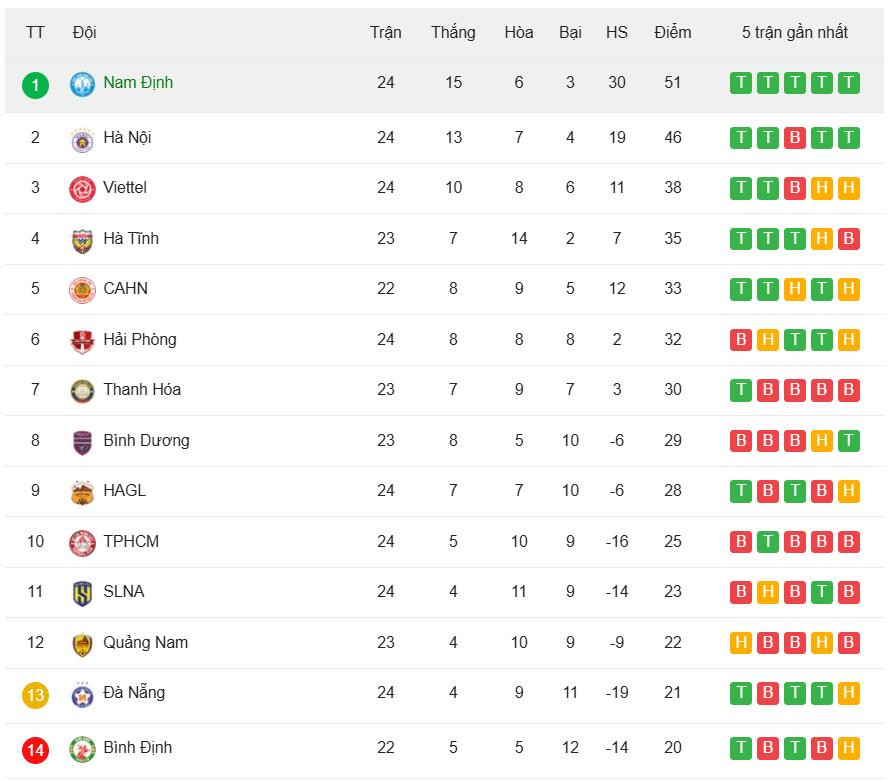
Task: Click the Bình Định team logo
Action: coord(82,749)
